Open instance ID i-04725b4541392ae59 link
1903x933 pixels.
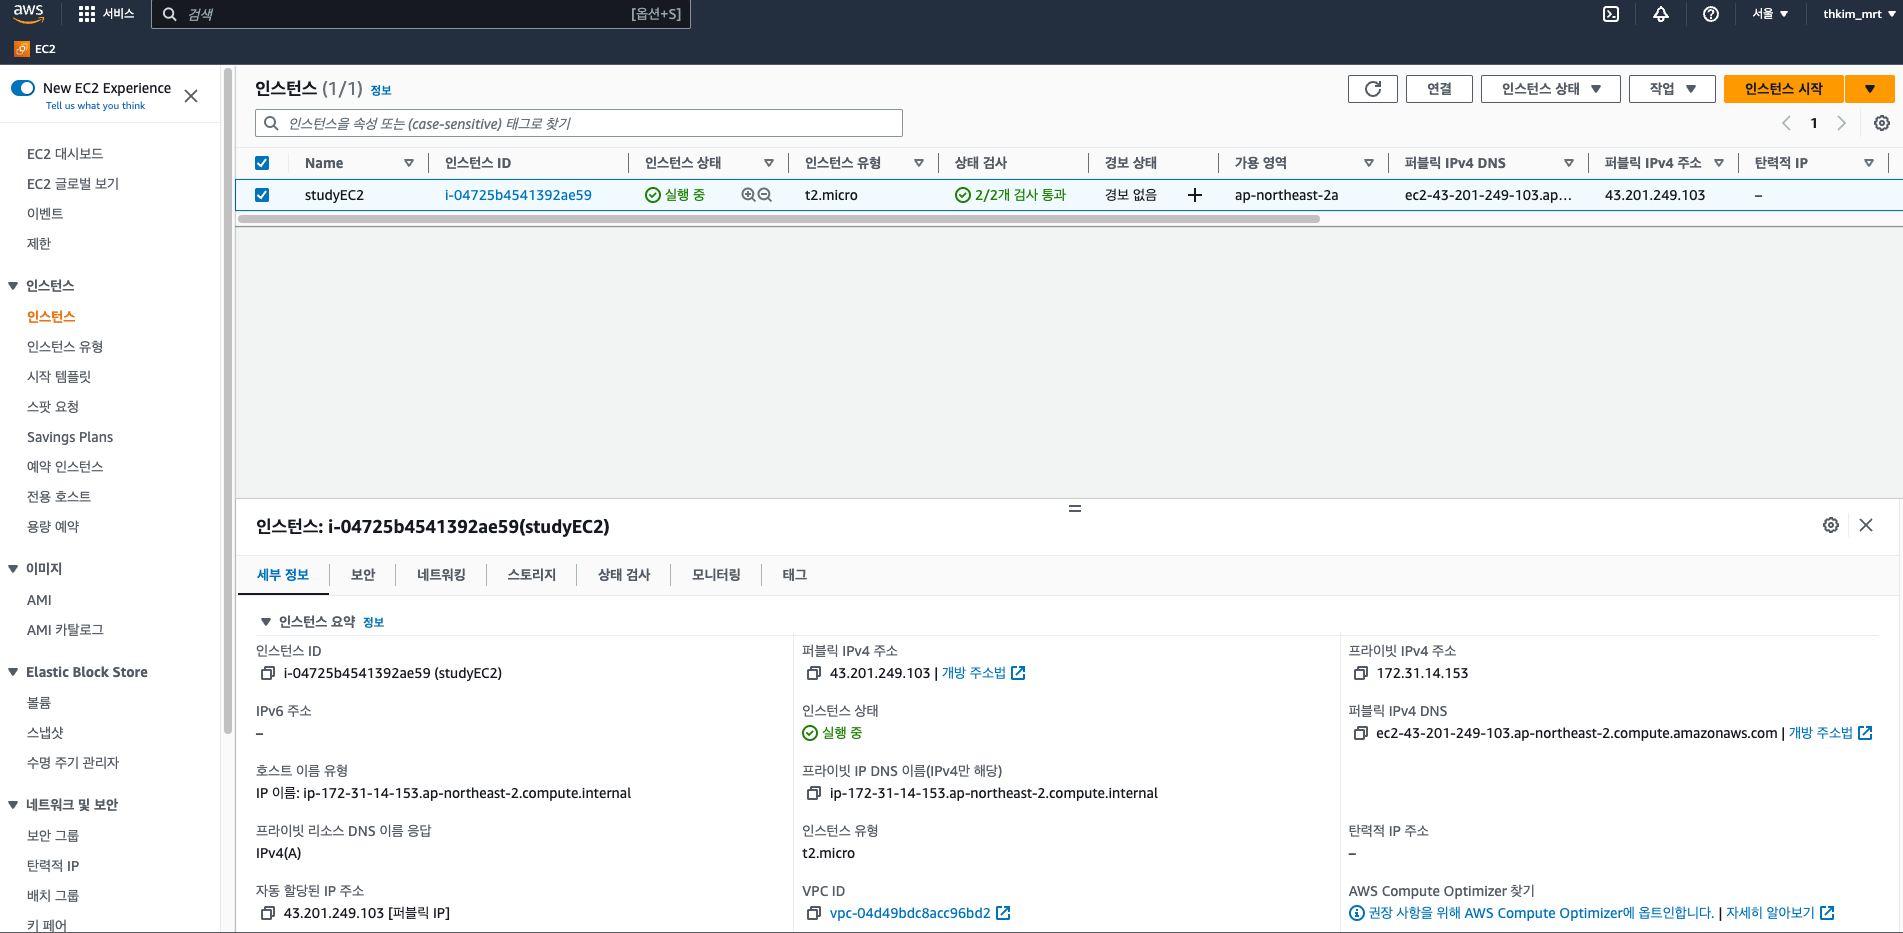point(518,195)
